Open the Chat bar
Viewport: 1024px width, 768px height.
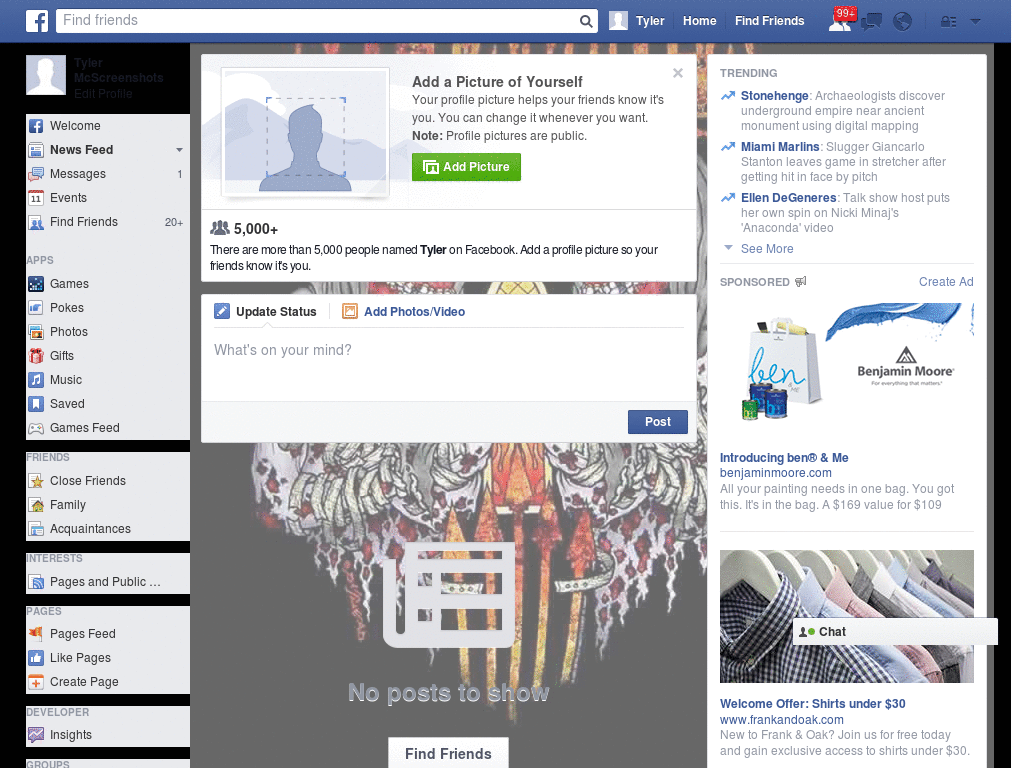click(x=895, y=632)
